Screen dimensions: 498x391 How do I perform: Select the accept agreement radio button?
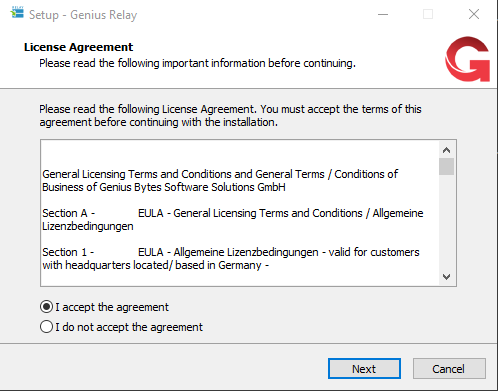[46, 307]
